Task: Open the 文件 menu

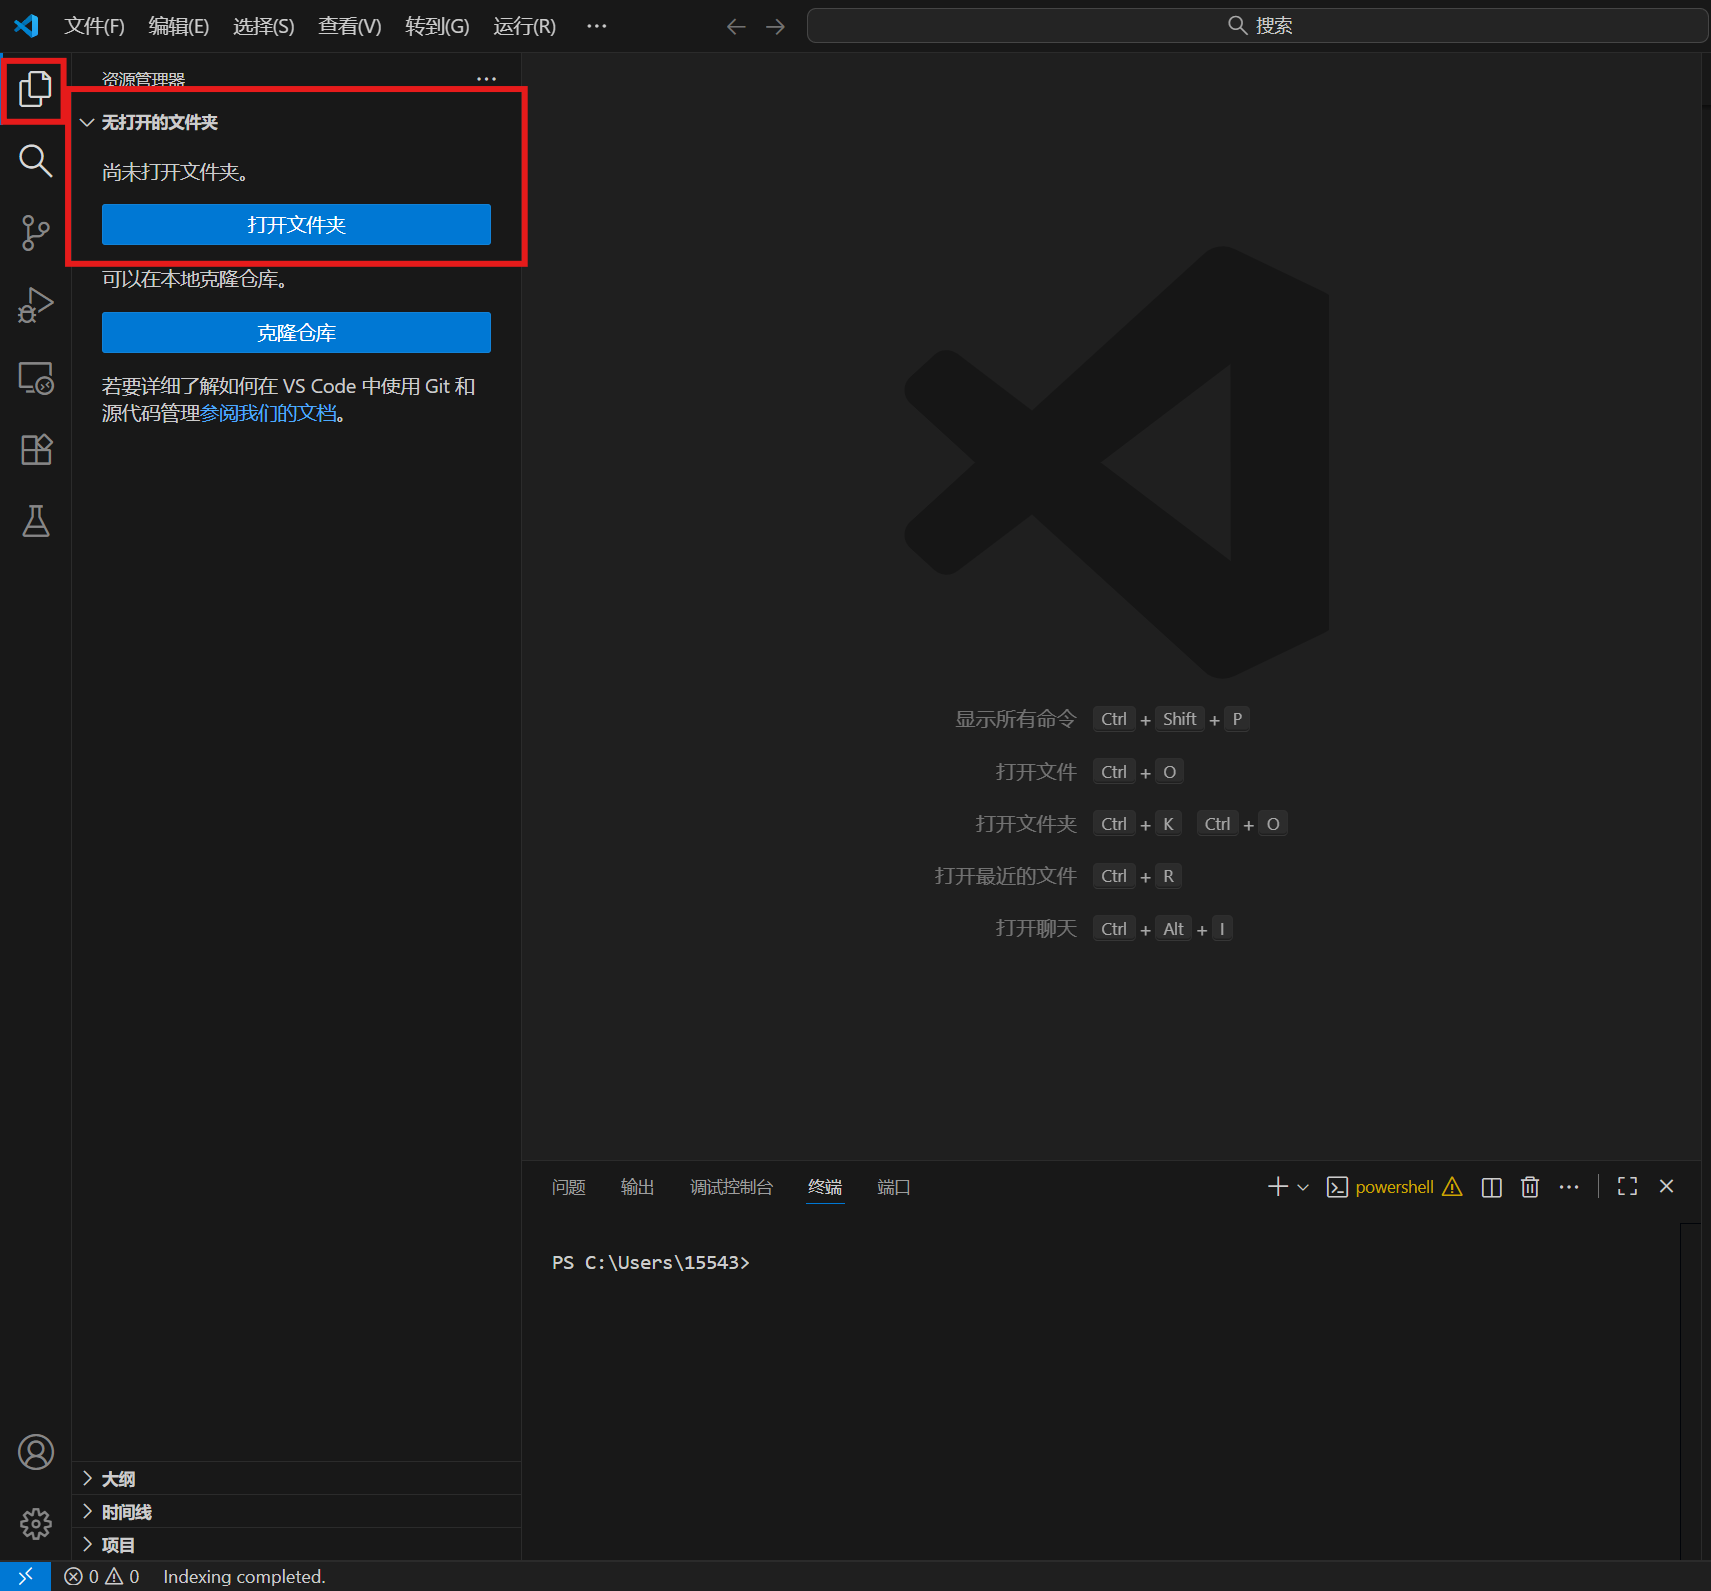Action: click(94, 25)
